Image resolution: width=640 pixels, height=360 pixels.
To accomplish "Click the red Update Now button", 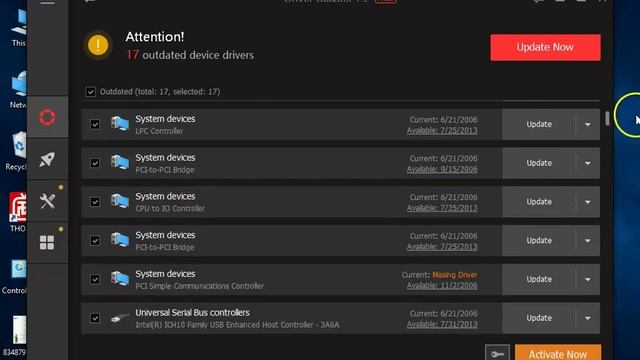I will click(x=545, y=47).
